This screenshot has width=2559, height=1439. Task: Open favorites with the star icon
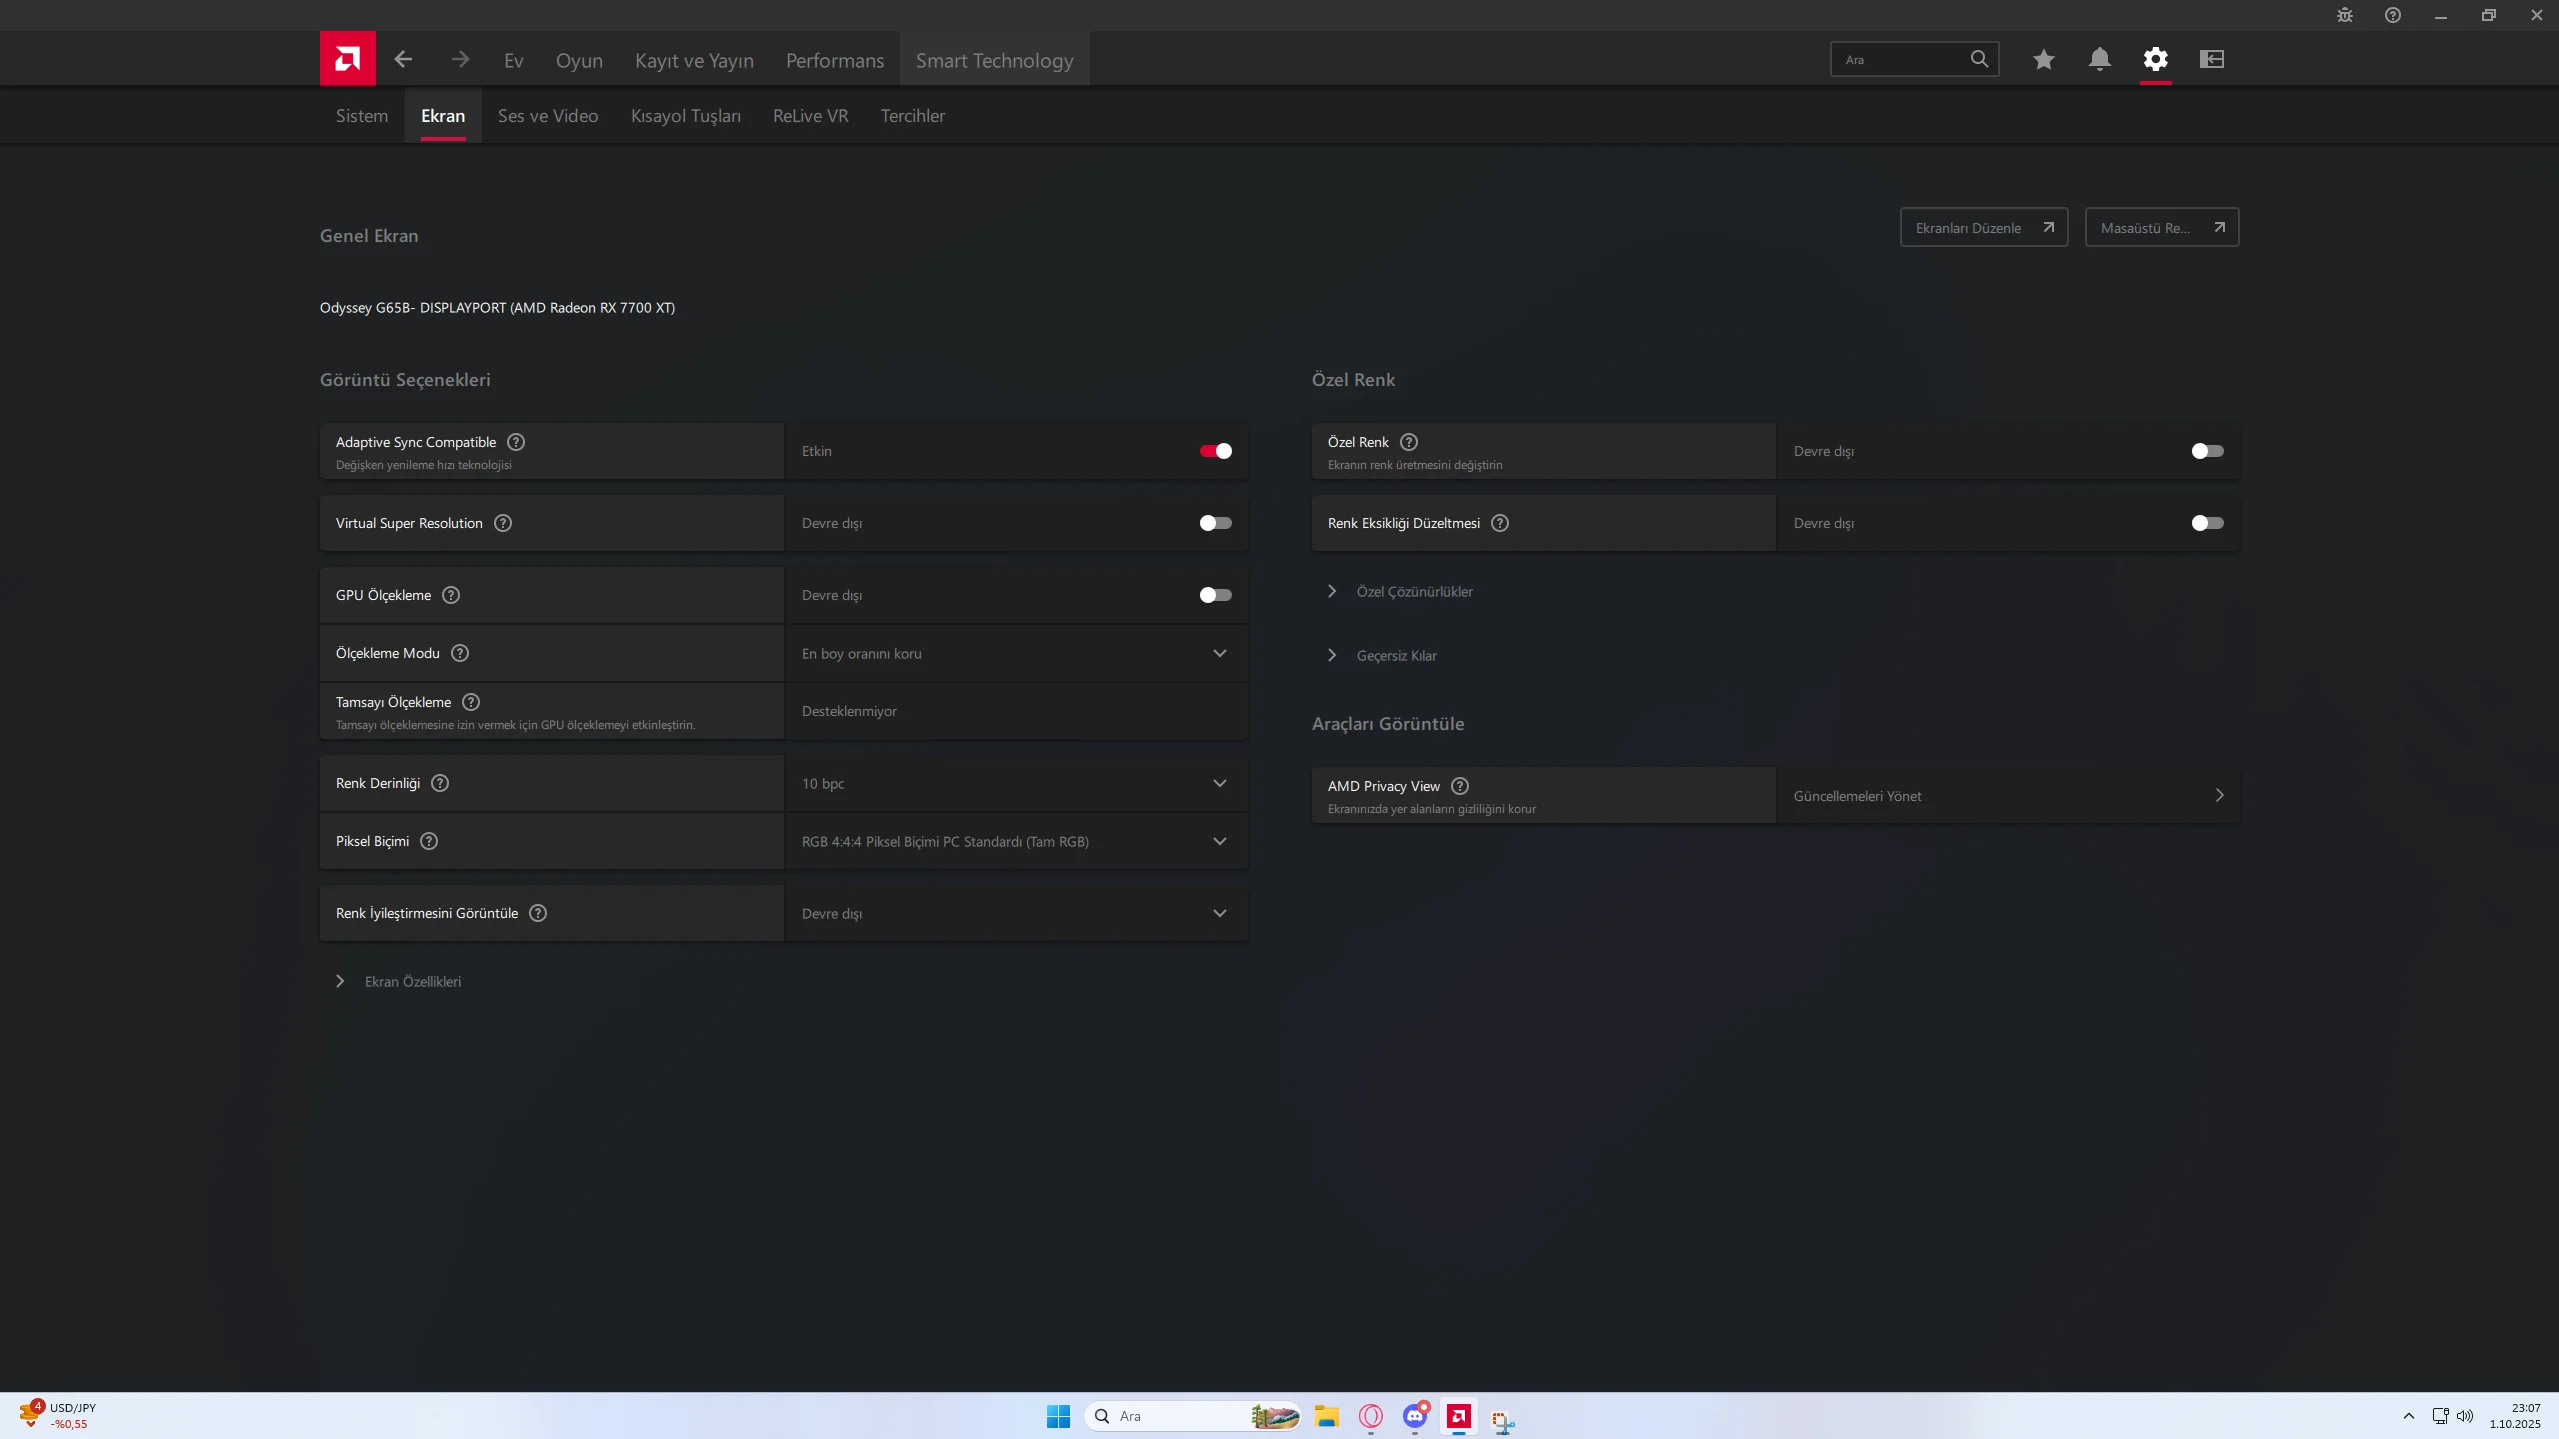tap(2043, 59)
